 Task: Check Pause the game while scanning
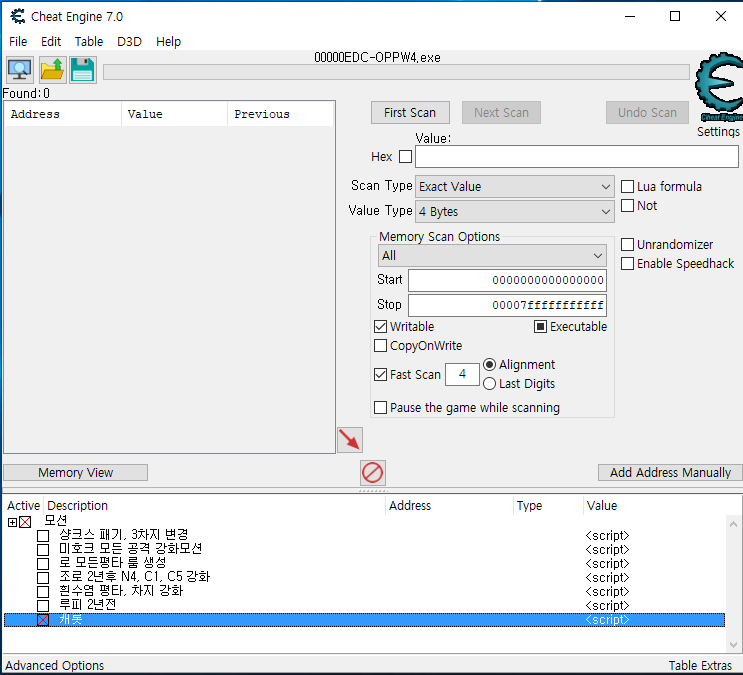pos(381,408)
